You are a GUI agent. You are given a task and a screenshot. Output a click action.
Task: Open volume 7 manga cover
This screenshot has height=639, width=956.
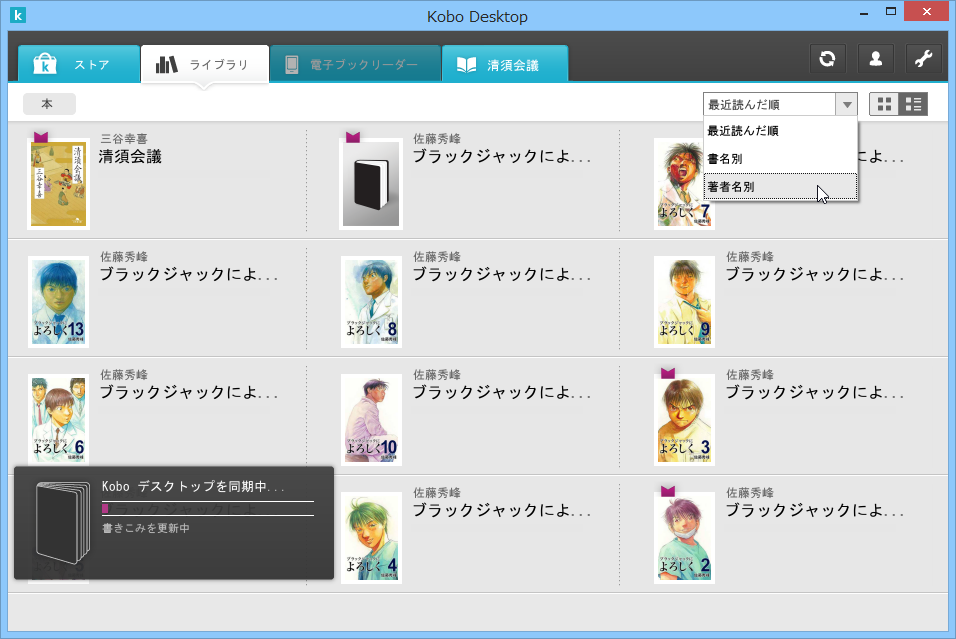point(683,184)
